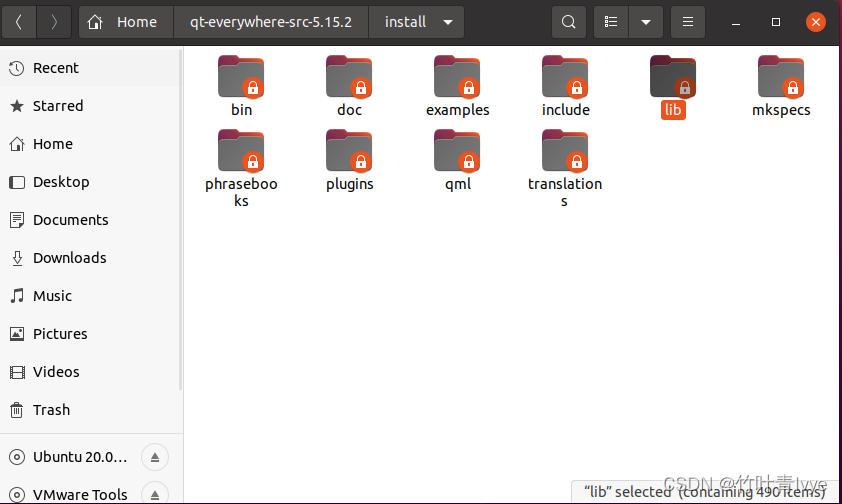Click the mkspecs folder name label
842x504 pixels.
[x=781, y=110]
